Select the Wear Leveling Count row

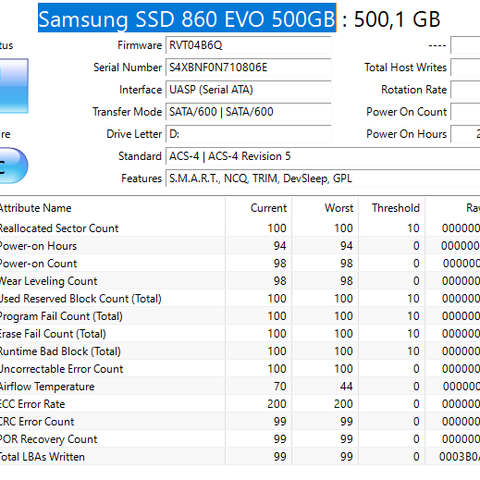240,281
